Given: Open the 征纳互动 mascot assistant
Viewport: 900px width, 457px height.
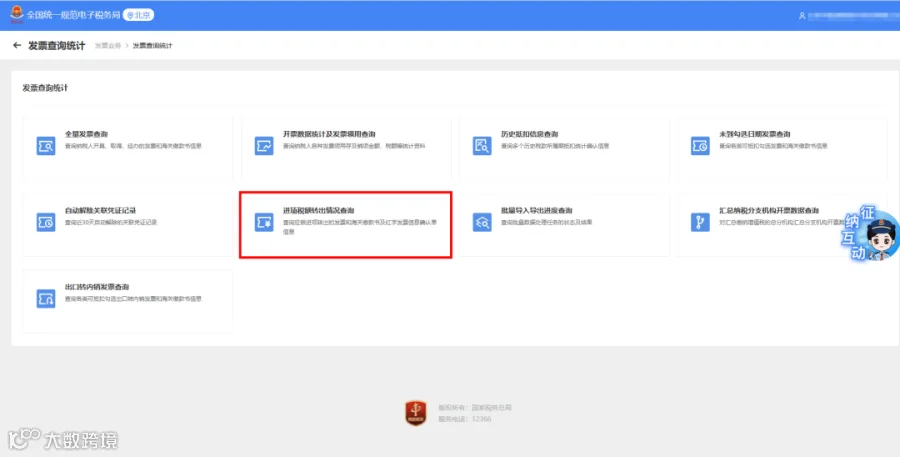Looking at the screenshot, I should 870,233.
